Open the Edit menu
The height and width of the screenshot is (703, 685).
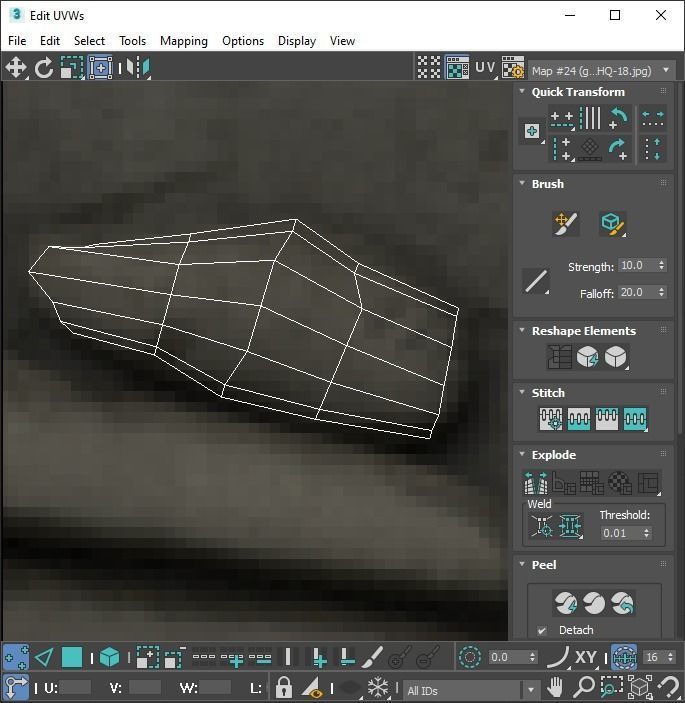50,41
